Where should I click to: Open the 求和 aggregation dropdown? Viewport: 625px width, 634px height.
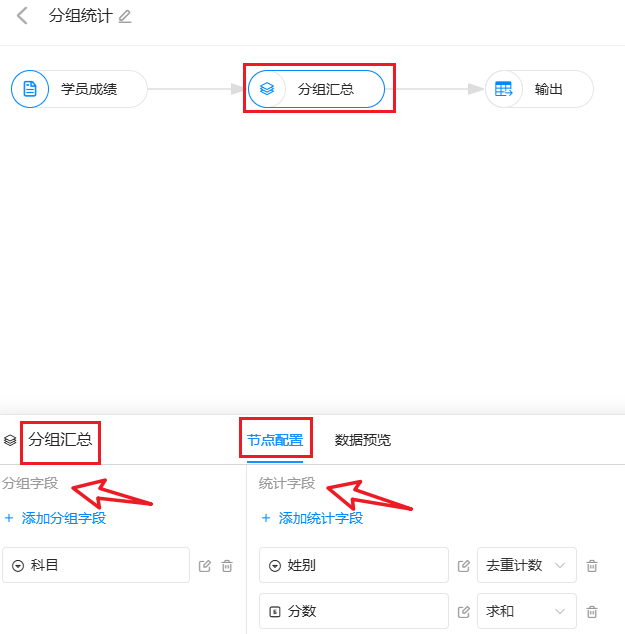(x=526, y=612)
